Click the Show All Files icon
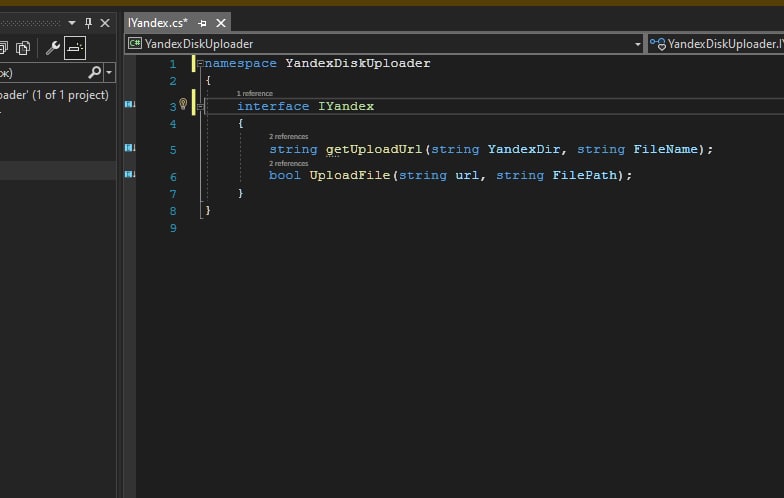Image resolution: width=784 pixels, height=498 pixels. pos(23,48)
